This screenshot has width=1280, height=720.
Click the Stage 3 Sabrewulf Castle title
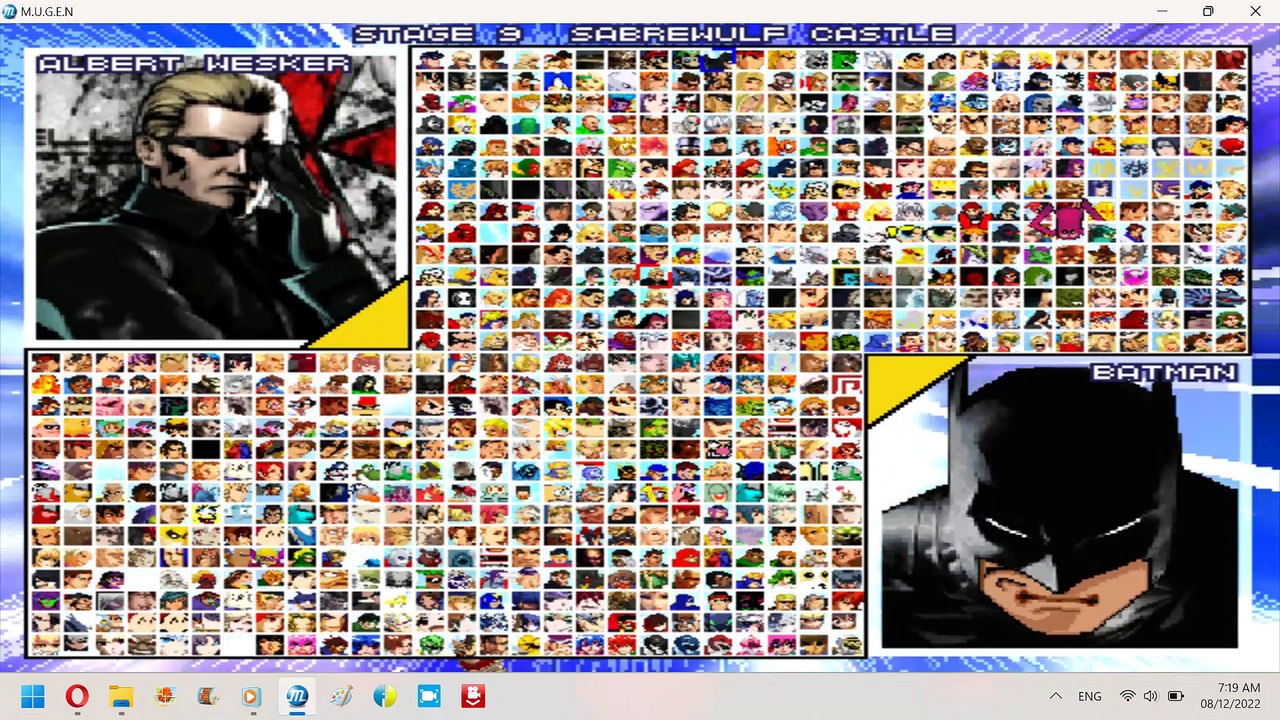coord(654,34)
